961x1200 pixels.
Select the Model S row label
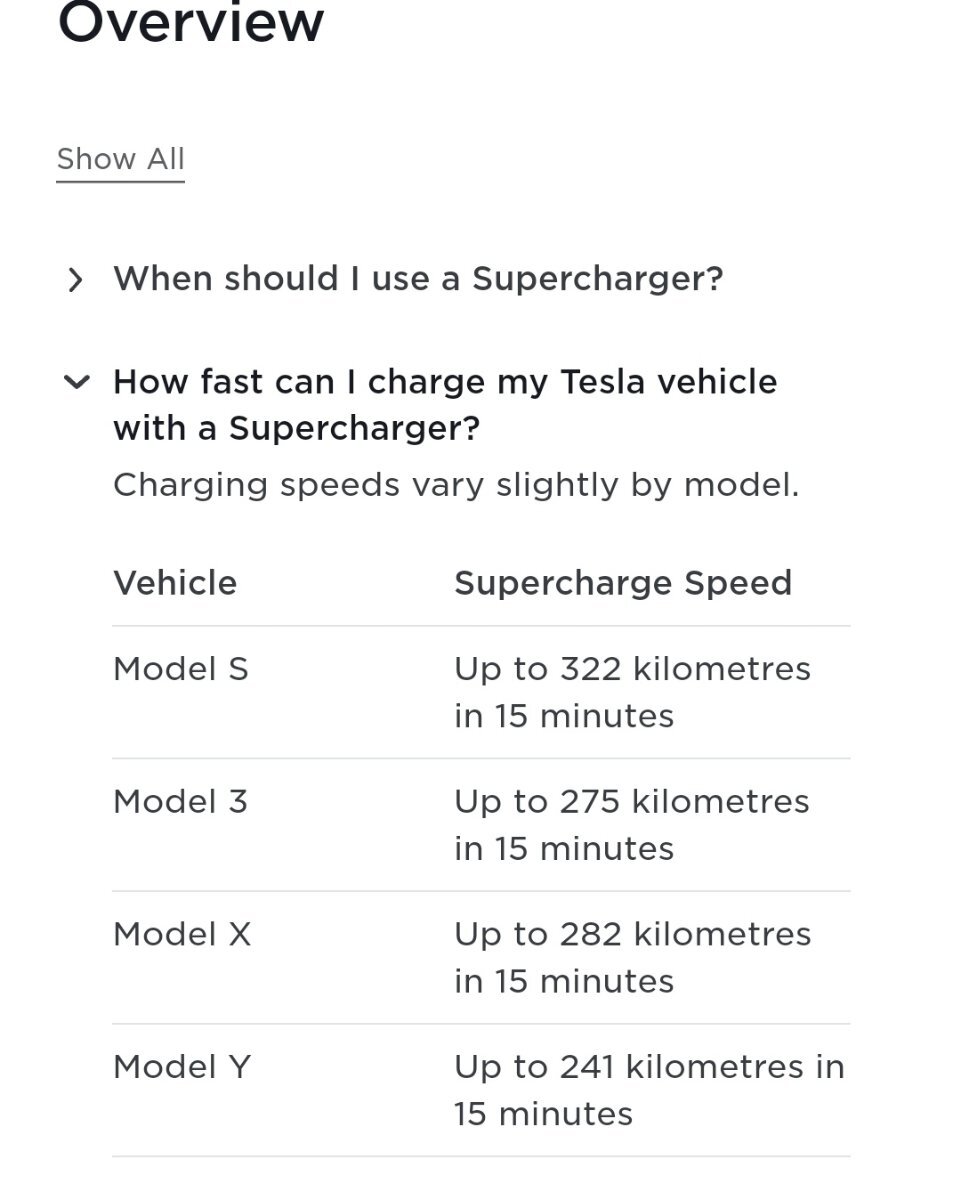tap(181, 668)
